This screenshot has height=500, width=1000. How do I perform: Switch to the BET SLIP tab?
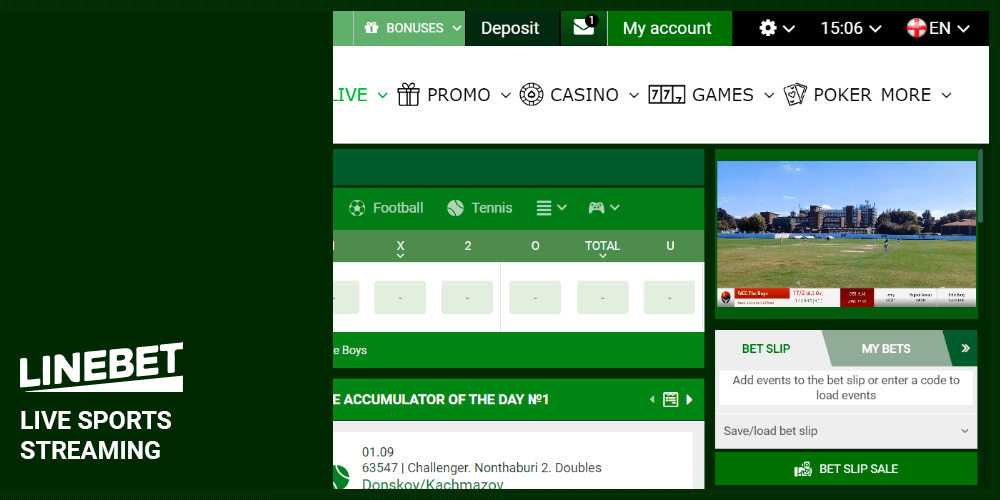(766, 349)
